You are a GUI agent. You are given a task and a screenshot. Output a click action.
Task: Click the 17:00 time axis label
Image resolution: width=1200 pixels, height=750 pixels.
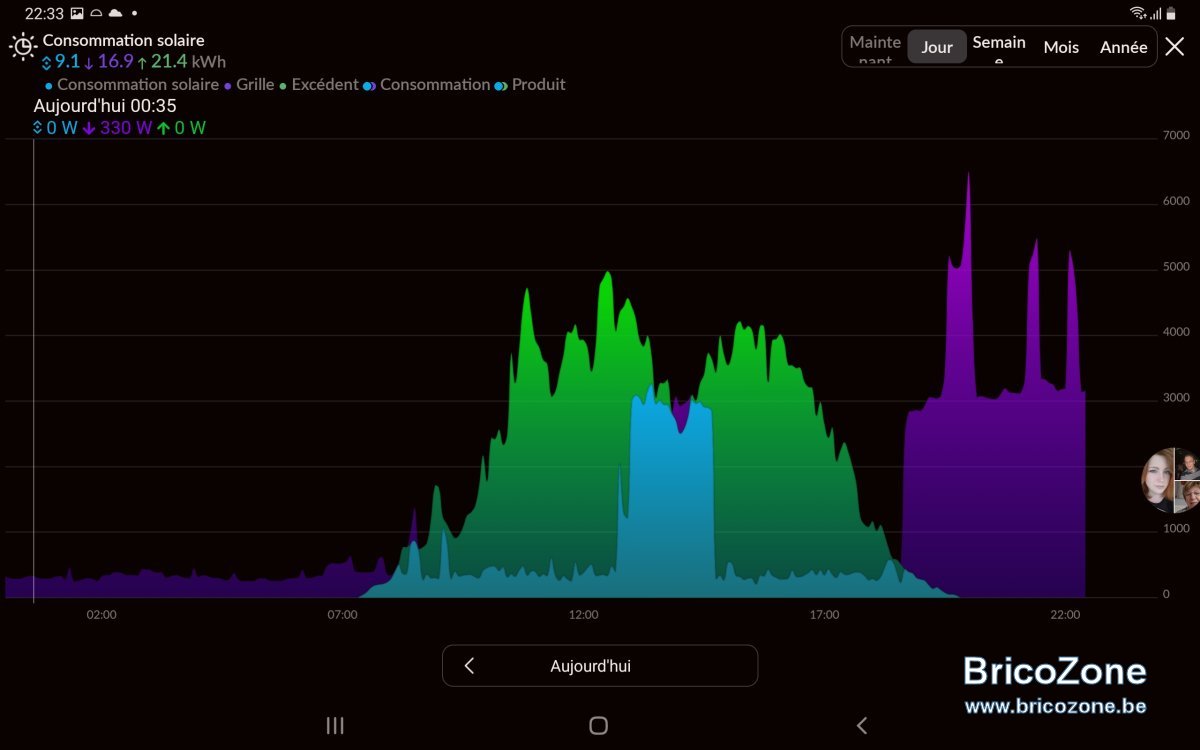pyautogui.click(x=824, y=615)
